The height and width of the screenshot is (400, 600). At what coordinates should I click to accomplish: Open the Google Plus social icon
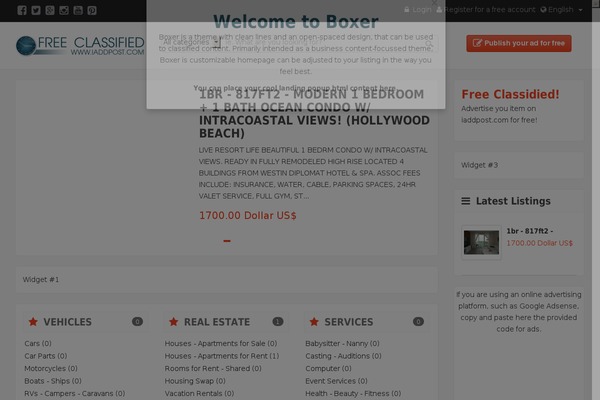(x=50, y=10)
